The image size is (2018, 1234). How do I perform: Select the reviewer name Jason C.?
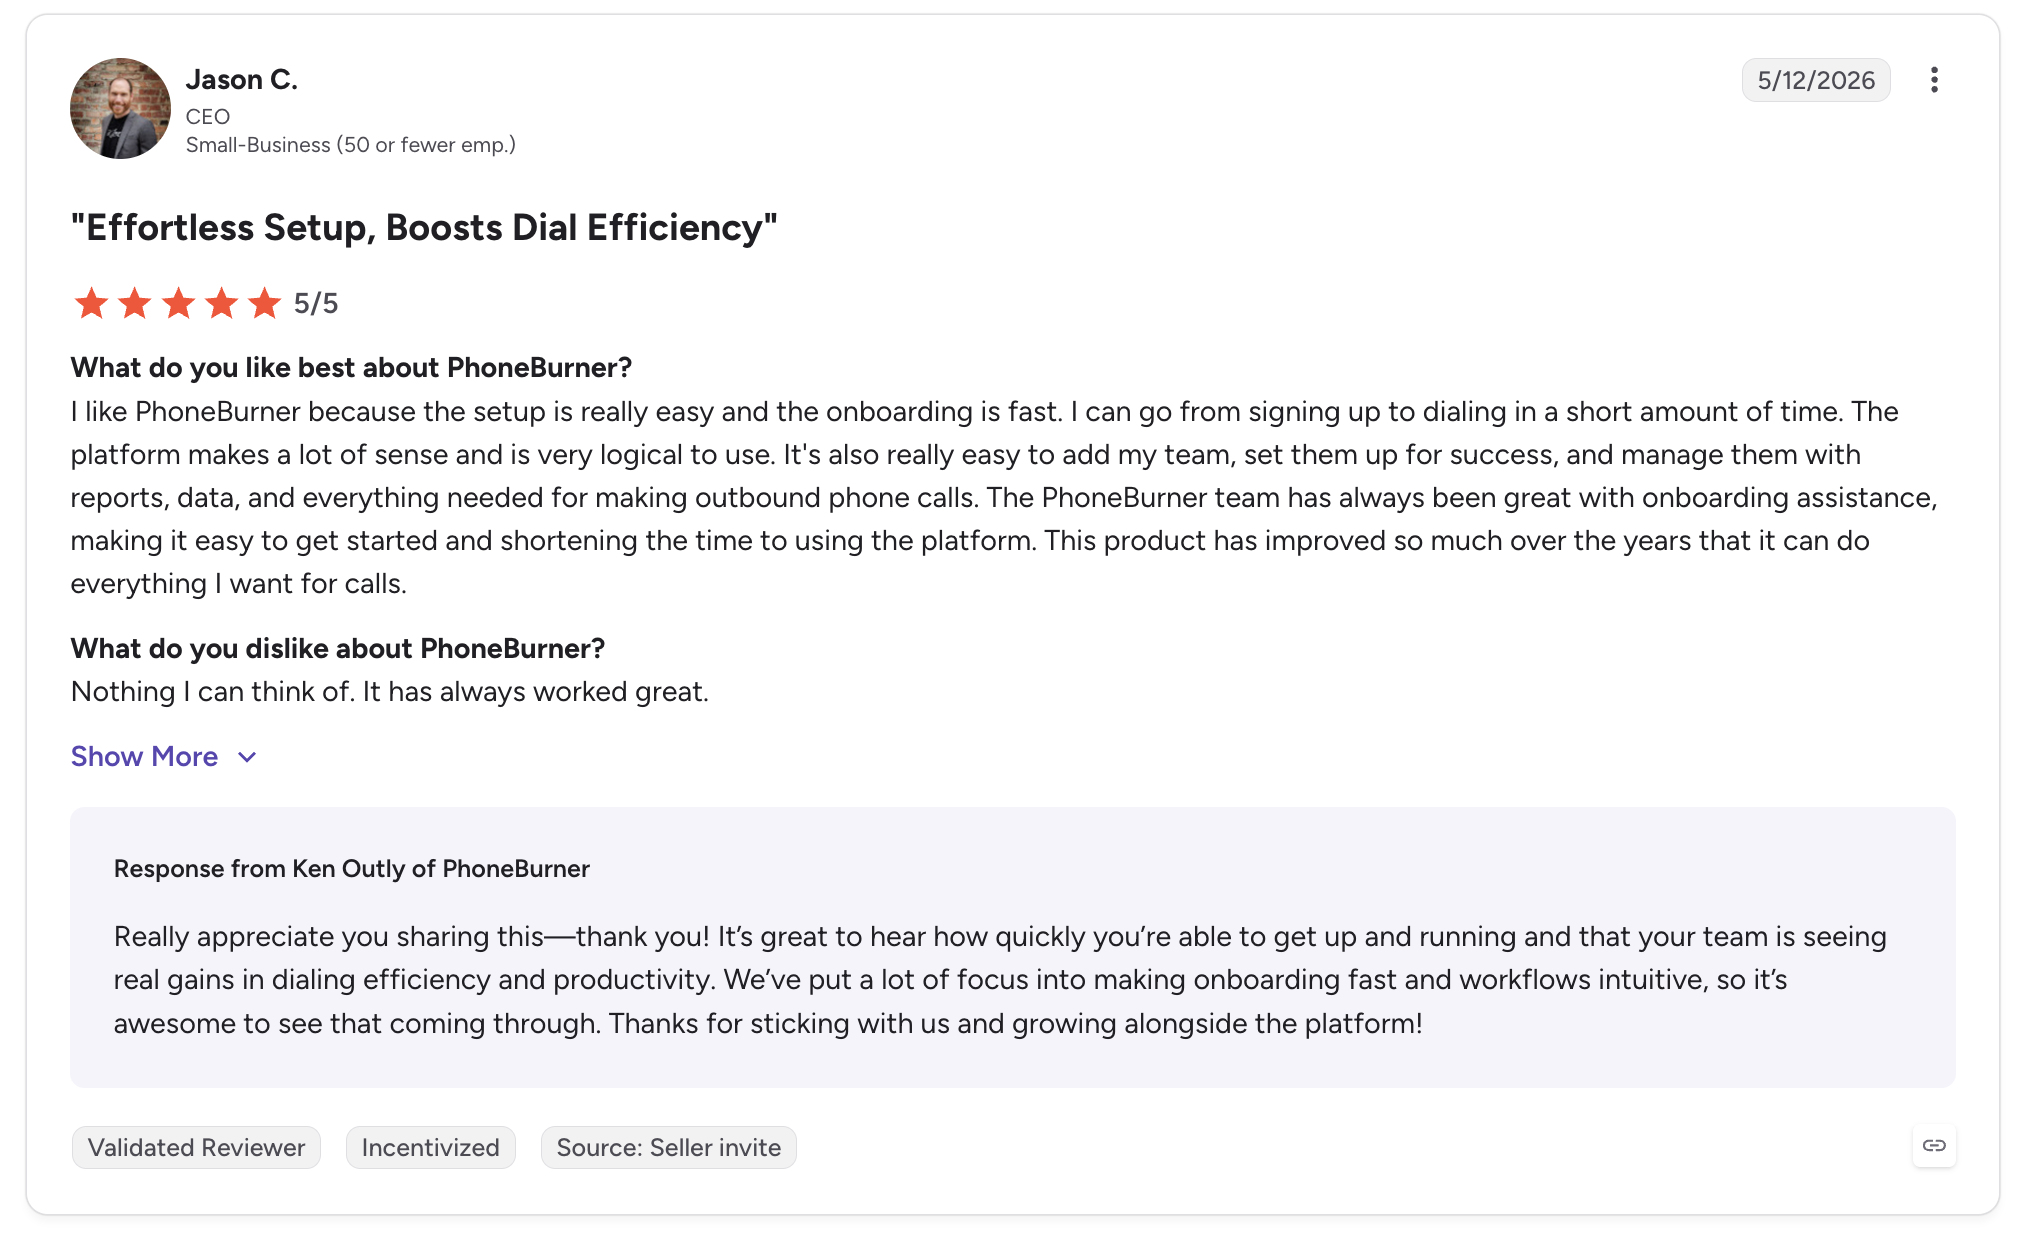pyautogui.click(x=242, y=80)
